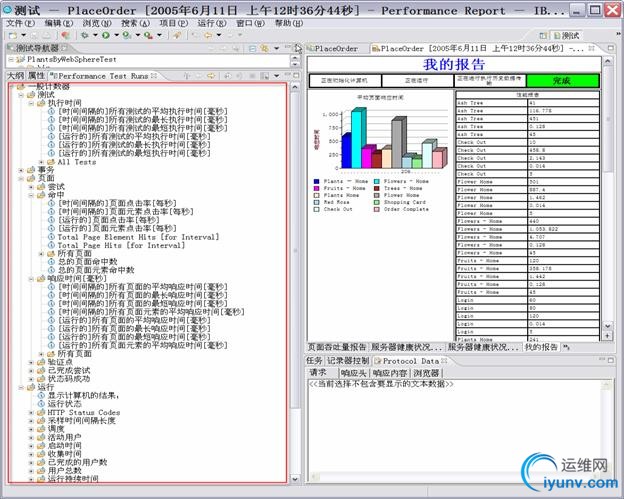This screenshot has height=499, width=624.
Task: Click the Collapse All icon in 测试导航器 toolbar
Action: (252, 49)
